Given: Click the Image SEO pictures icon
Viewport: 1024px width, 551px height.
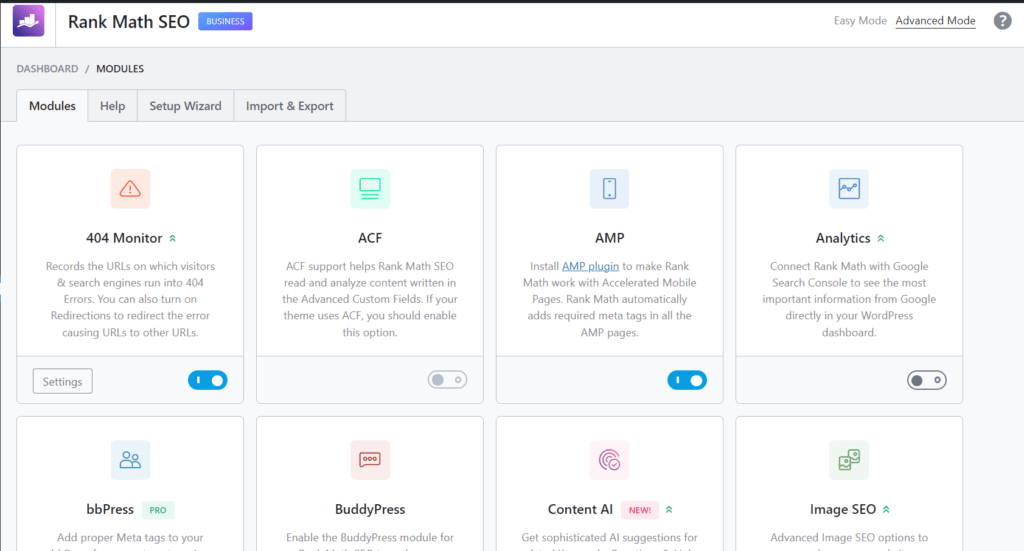Looking at the screenshot, I should [x=849, y=460].
